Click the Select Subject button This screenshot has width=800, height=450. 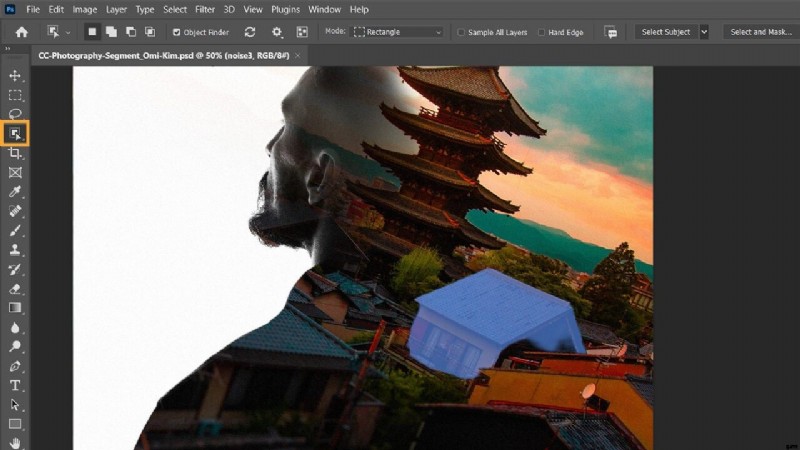click(x=665, y=32)
